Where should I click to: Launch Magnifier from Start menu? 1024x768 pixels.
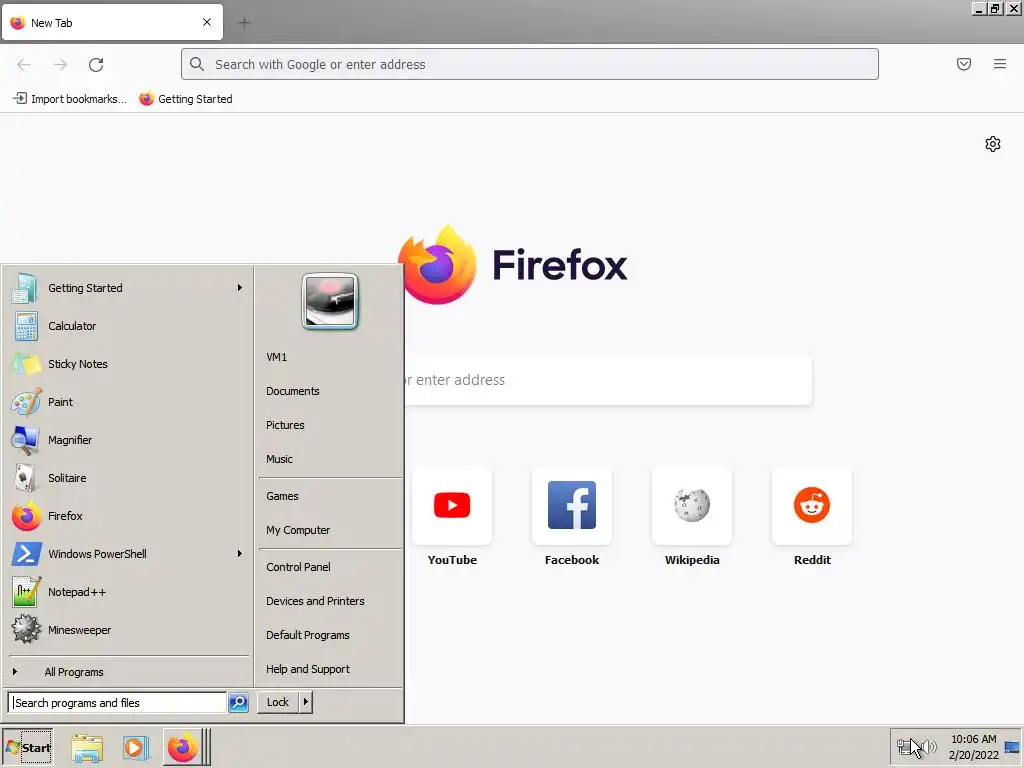[x=128, y=440]
